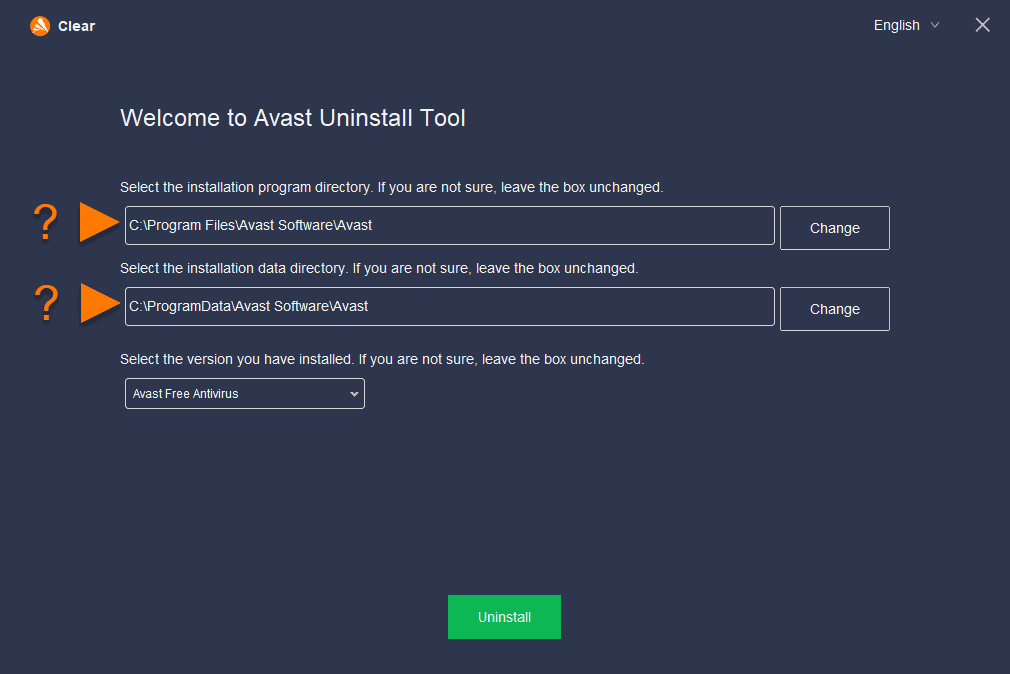Click the select installed version instruction text
Image resolution: width=1010 pixels, height=674 pixels.
click(381, 359)
